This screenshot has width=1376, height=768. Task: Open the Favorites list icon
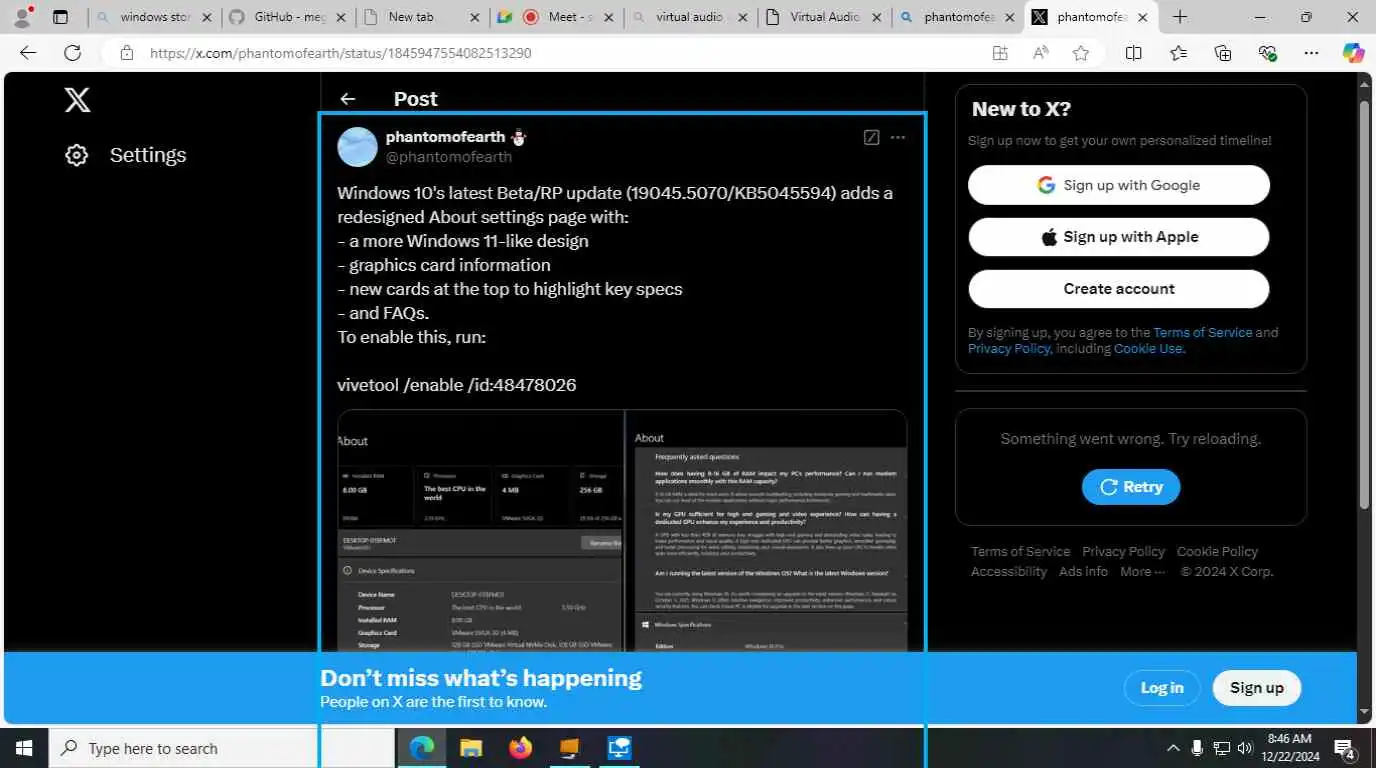1178,53
